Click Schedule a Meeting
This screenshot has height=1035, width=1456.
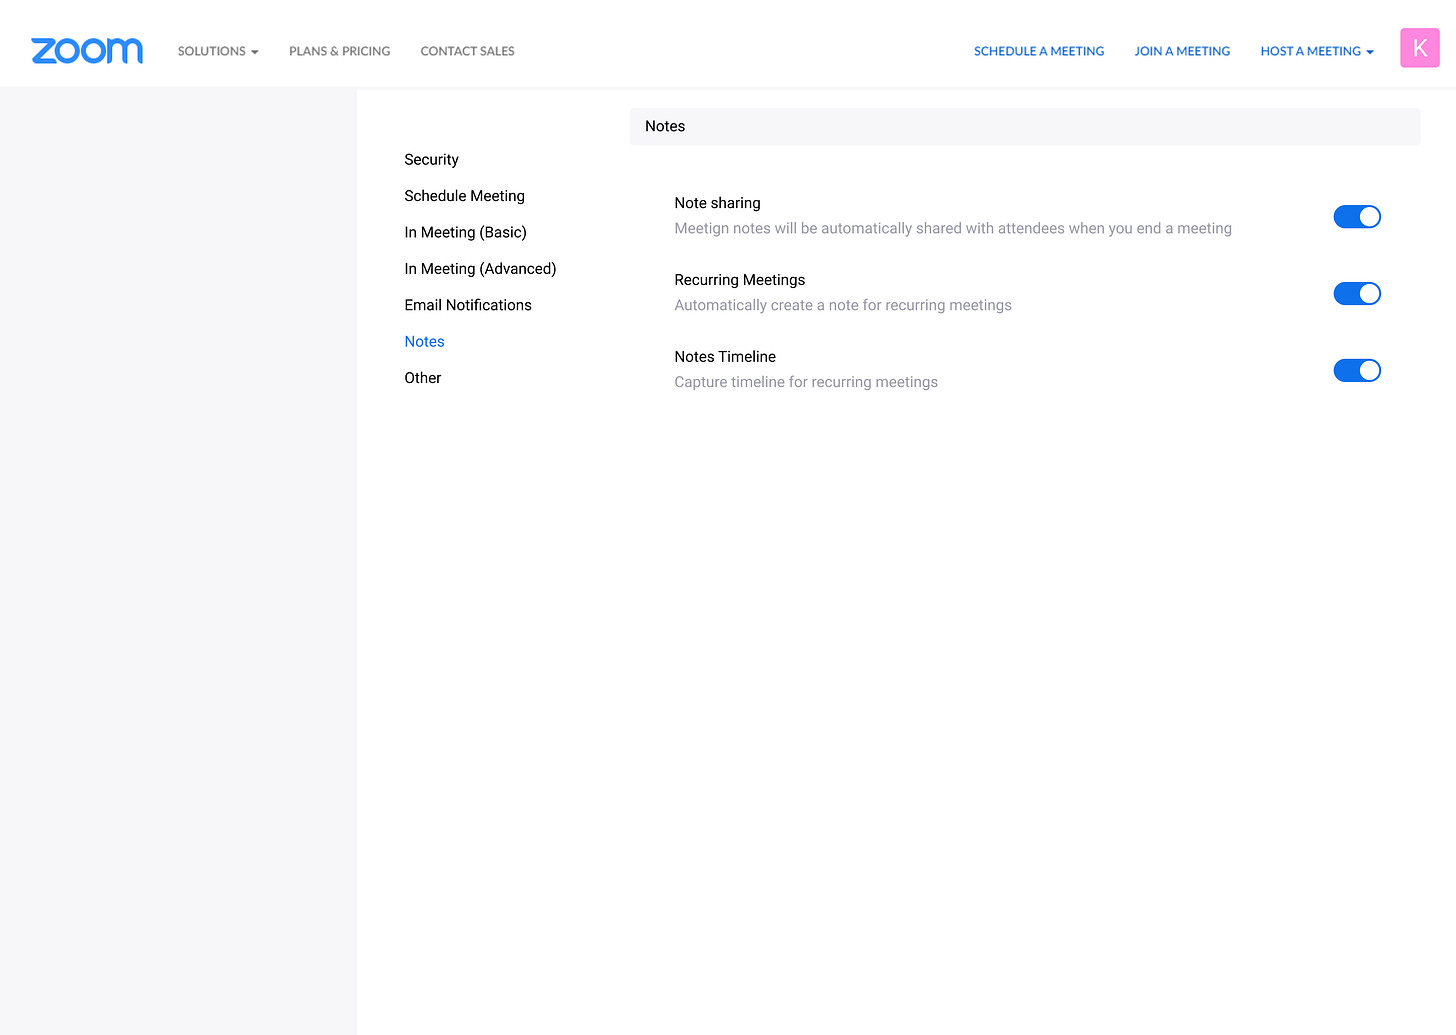1038,51
